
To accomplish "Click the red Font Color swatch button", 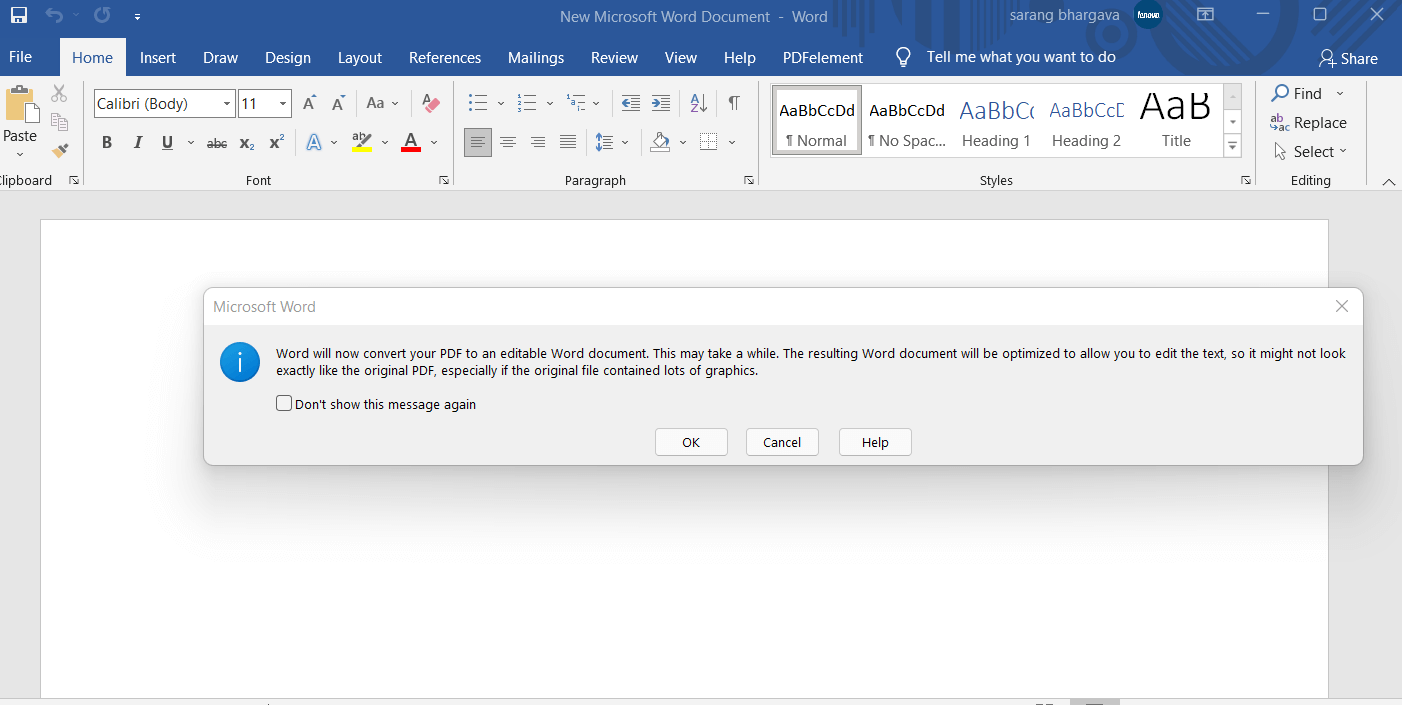I will coord(410,143).
